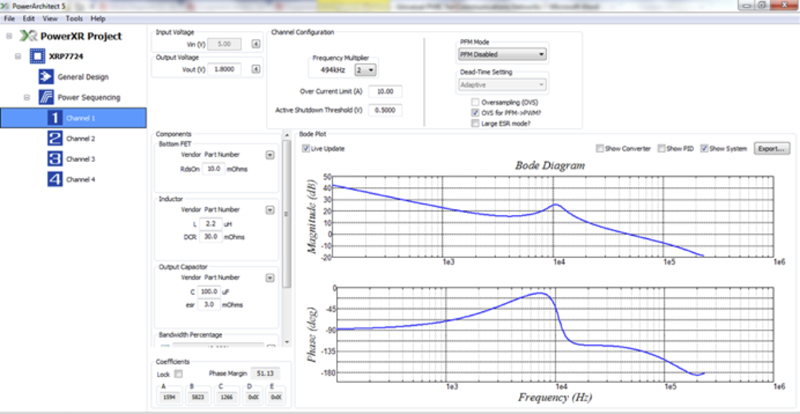800x414 pixels.
Task: Select Channel 4 in the tree
Action: pos(81,179)
